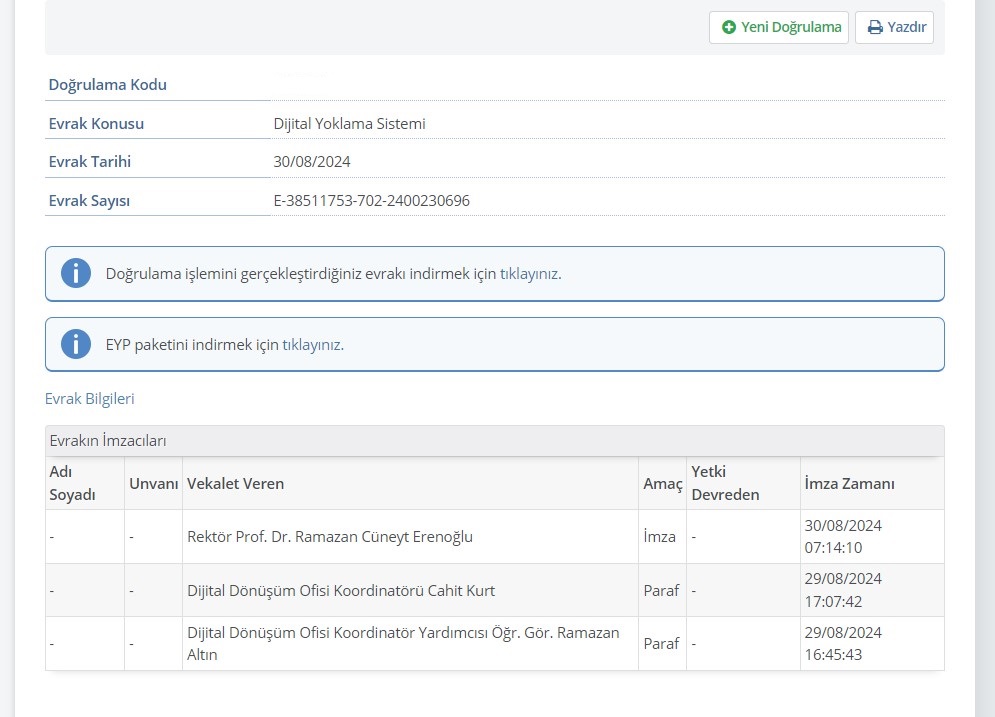The image size is (995, 717).
Task: Click the İmza Zamanı column header
Action: [849, 484]
